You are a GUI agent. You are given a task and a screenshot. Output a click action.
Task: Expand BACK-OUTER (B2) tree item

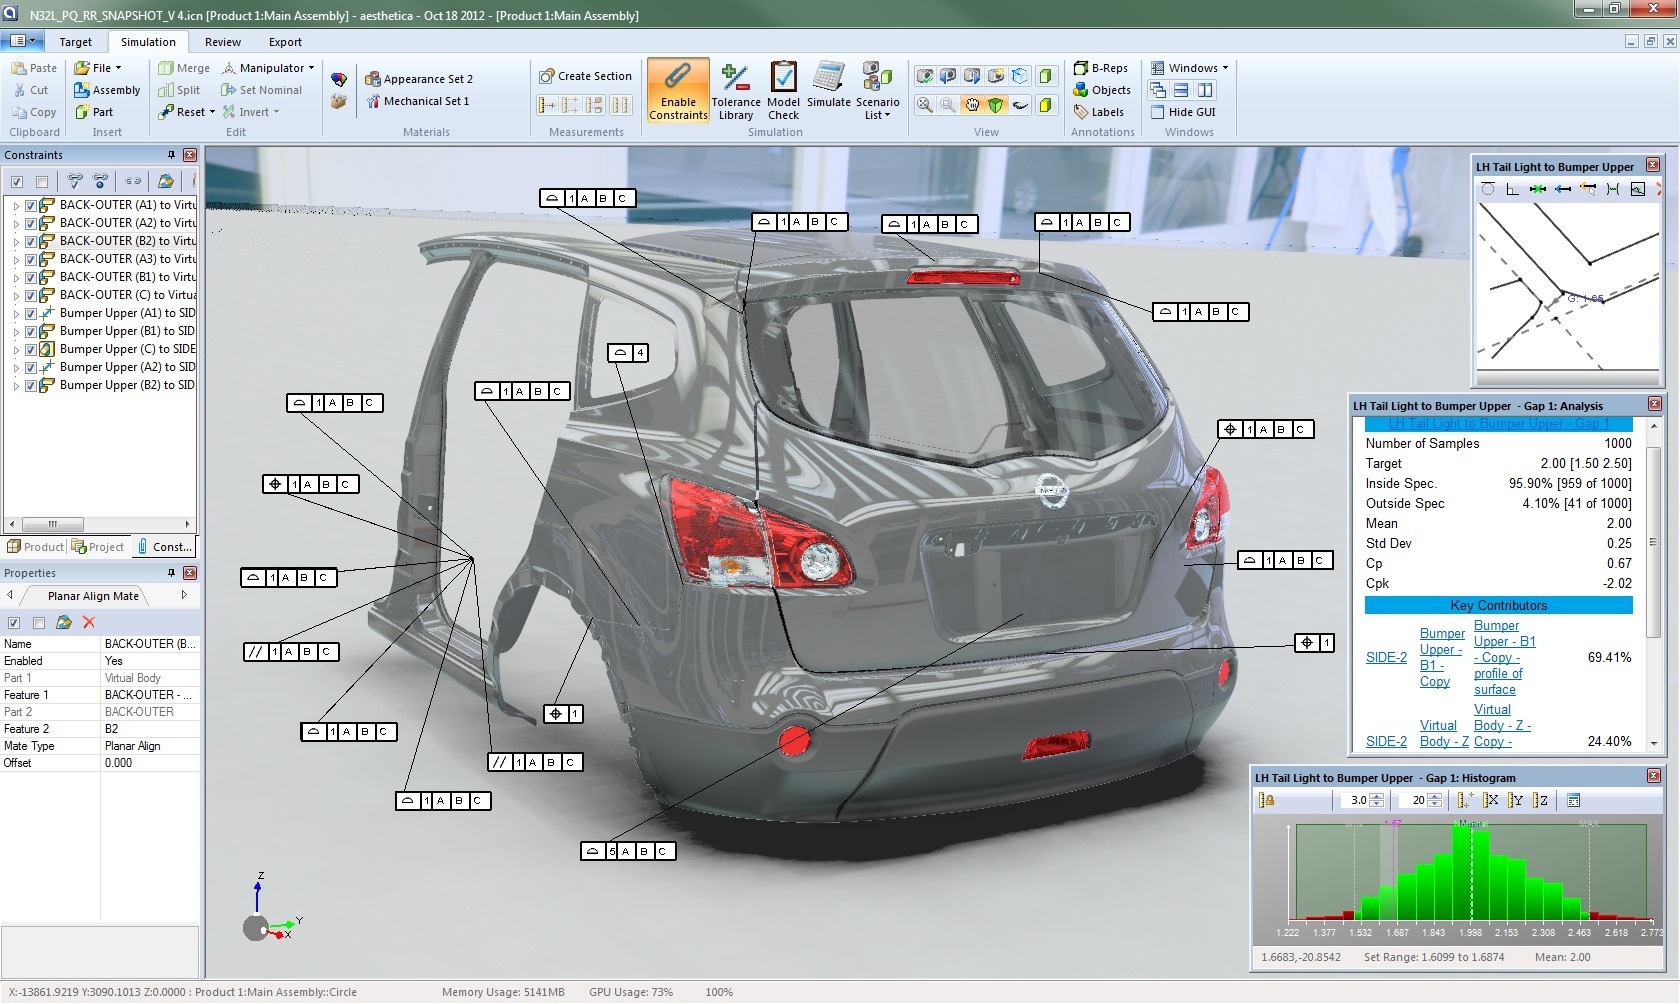(16, 241)
